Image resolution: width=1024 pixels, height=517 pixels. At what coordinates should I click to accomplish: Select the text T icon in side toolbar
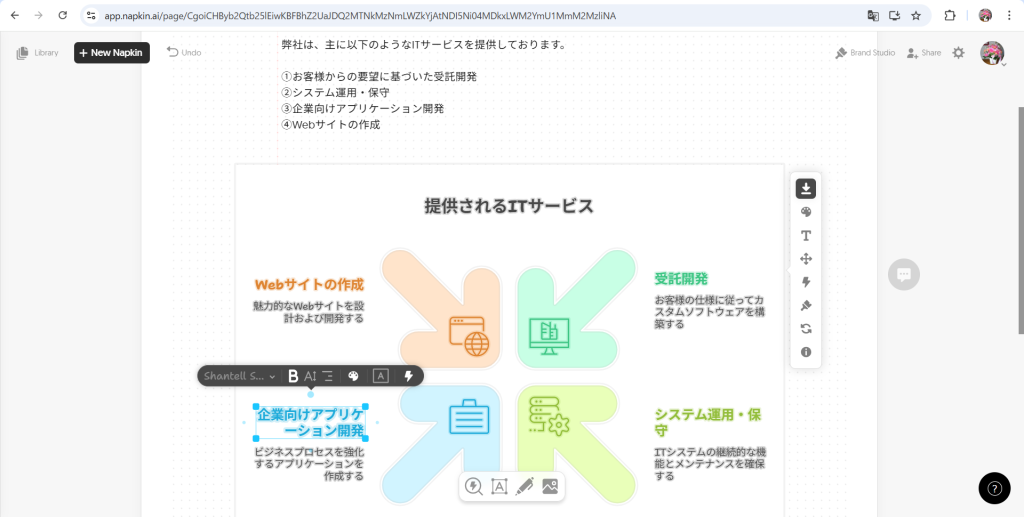tap(806, 235)
